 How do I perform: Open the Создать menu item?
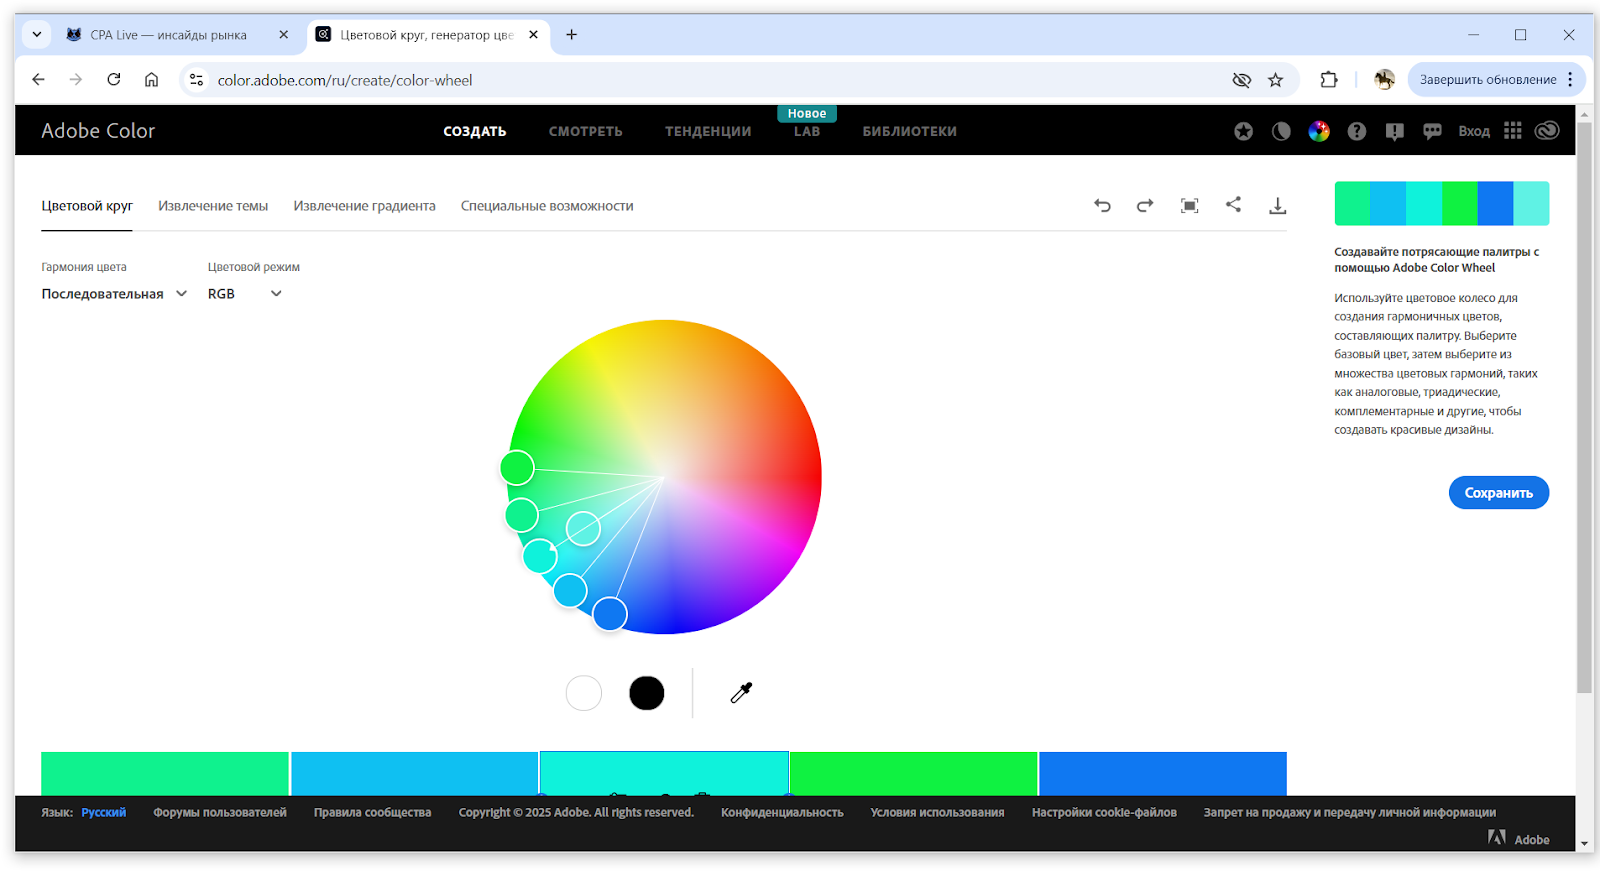474,131
